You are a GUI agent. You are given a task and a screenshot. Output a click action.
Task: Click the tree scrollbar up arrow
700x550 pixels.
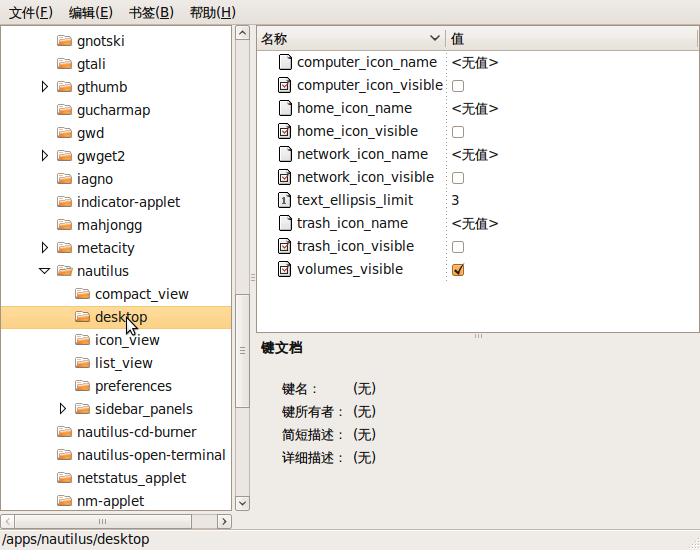coord(242,33)
